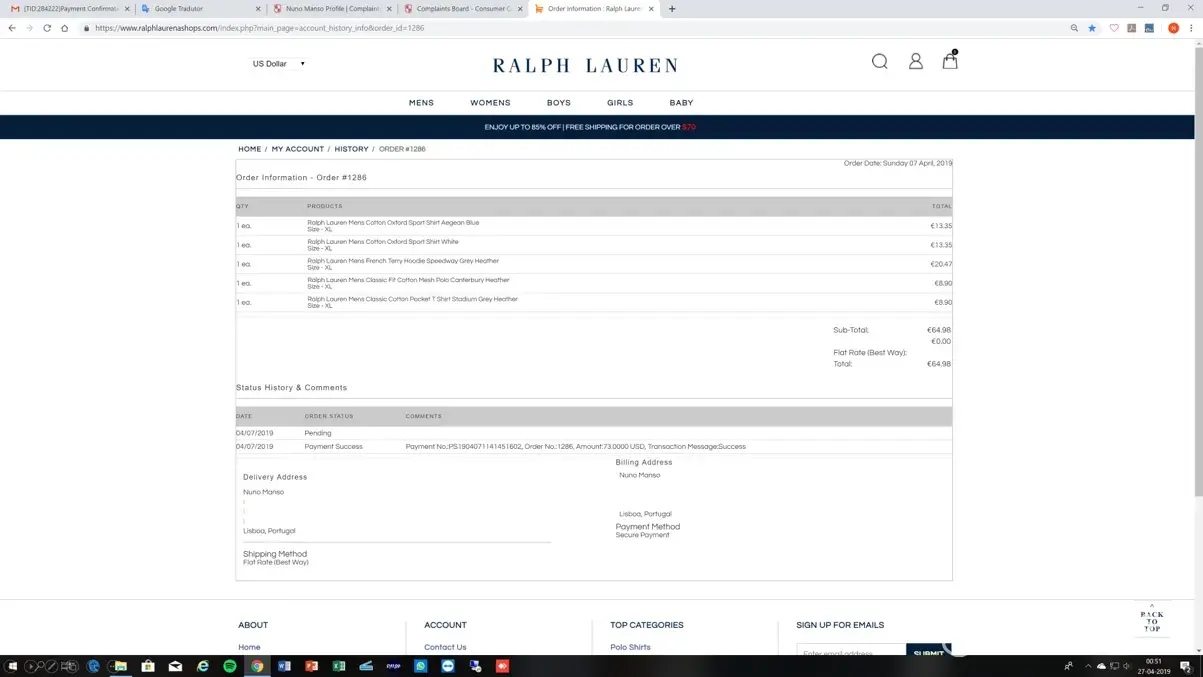Click the heart extension icon in toolbar

click(1113, 28)
